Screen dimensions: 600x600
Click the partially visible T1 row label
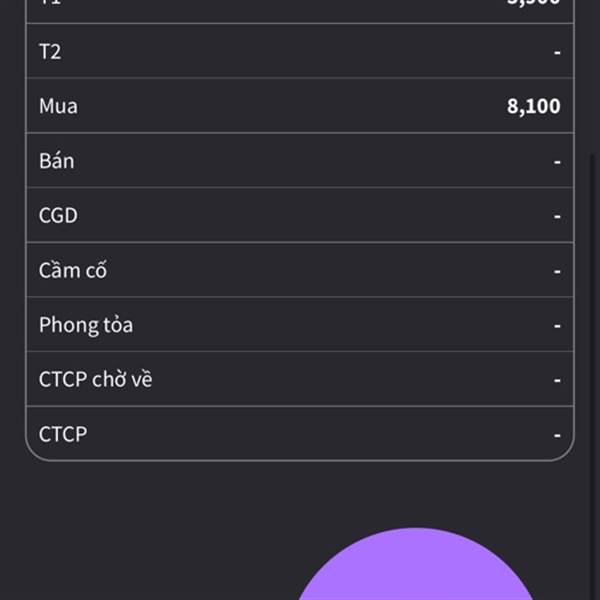click(50, 2)
